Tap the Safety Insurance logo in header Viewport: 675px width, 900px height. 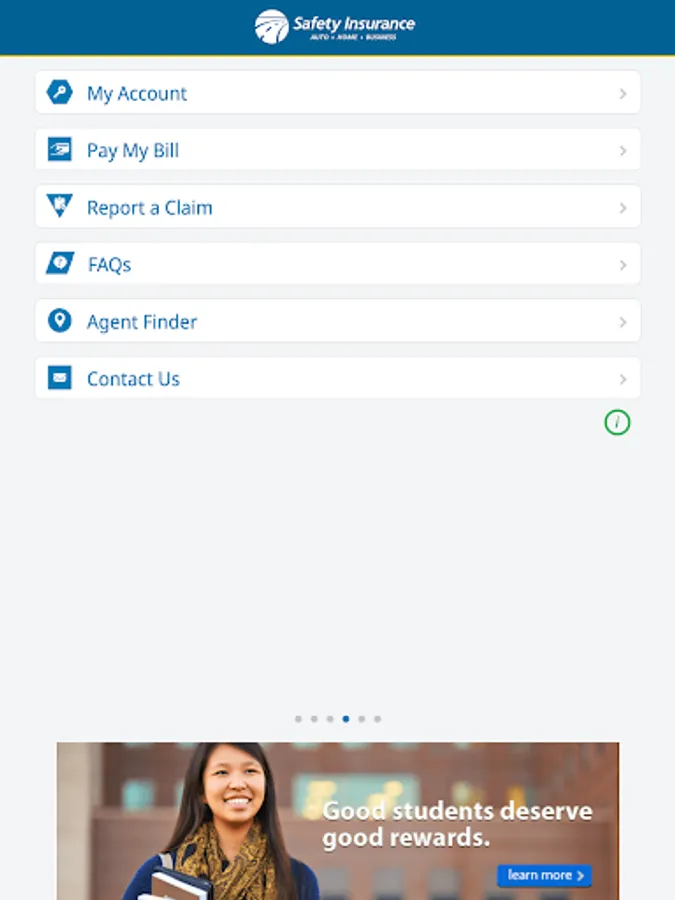(335, 26)
